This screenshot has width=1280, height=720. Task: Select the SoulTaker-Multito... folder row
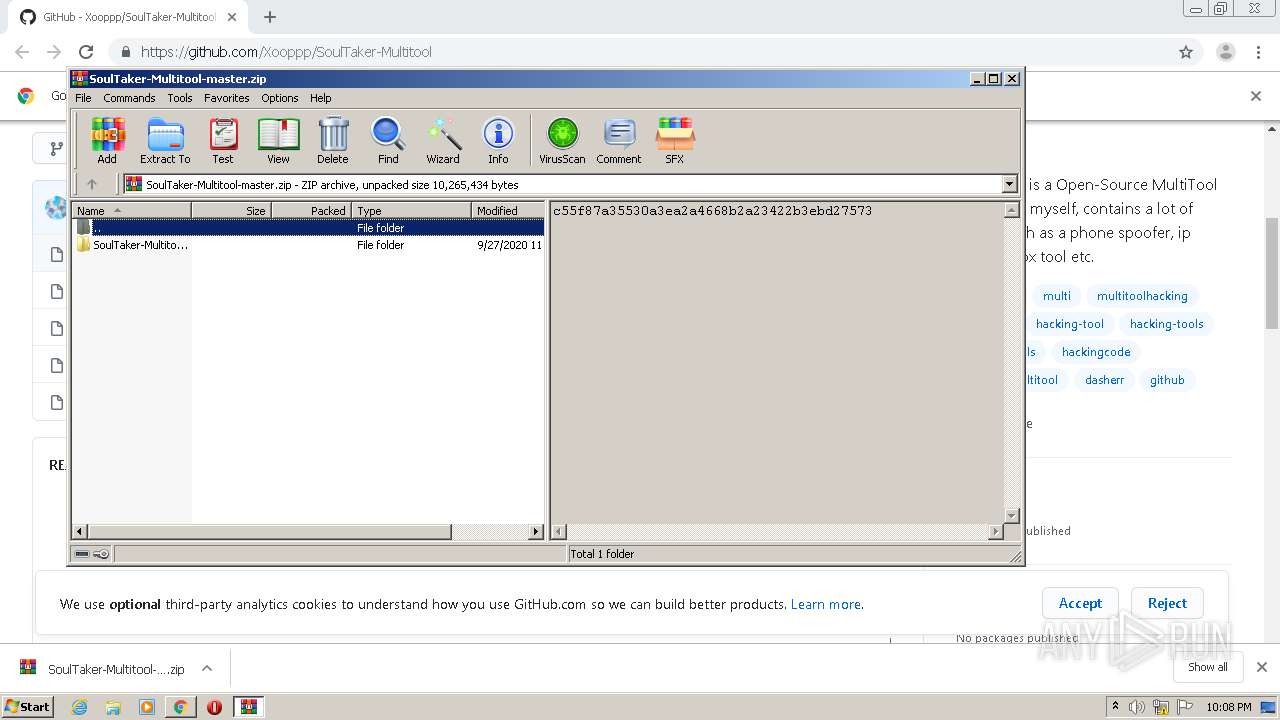(x=309, y=244)
